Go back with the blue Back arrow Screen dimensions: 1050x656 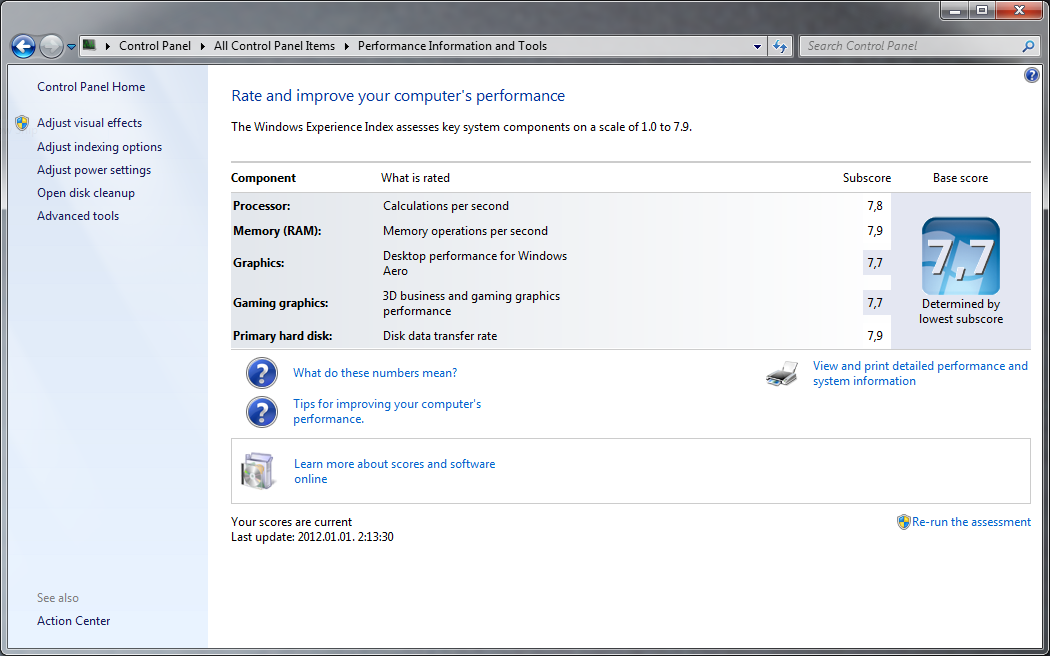point(23,46)
